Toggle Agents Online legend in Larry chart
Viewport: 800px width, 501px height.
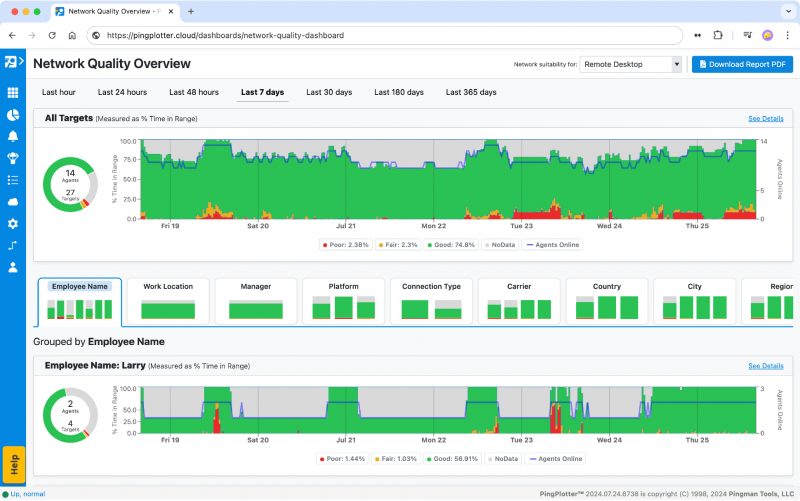coord(556,459)
